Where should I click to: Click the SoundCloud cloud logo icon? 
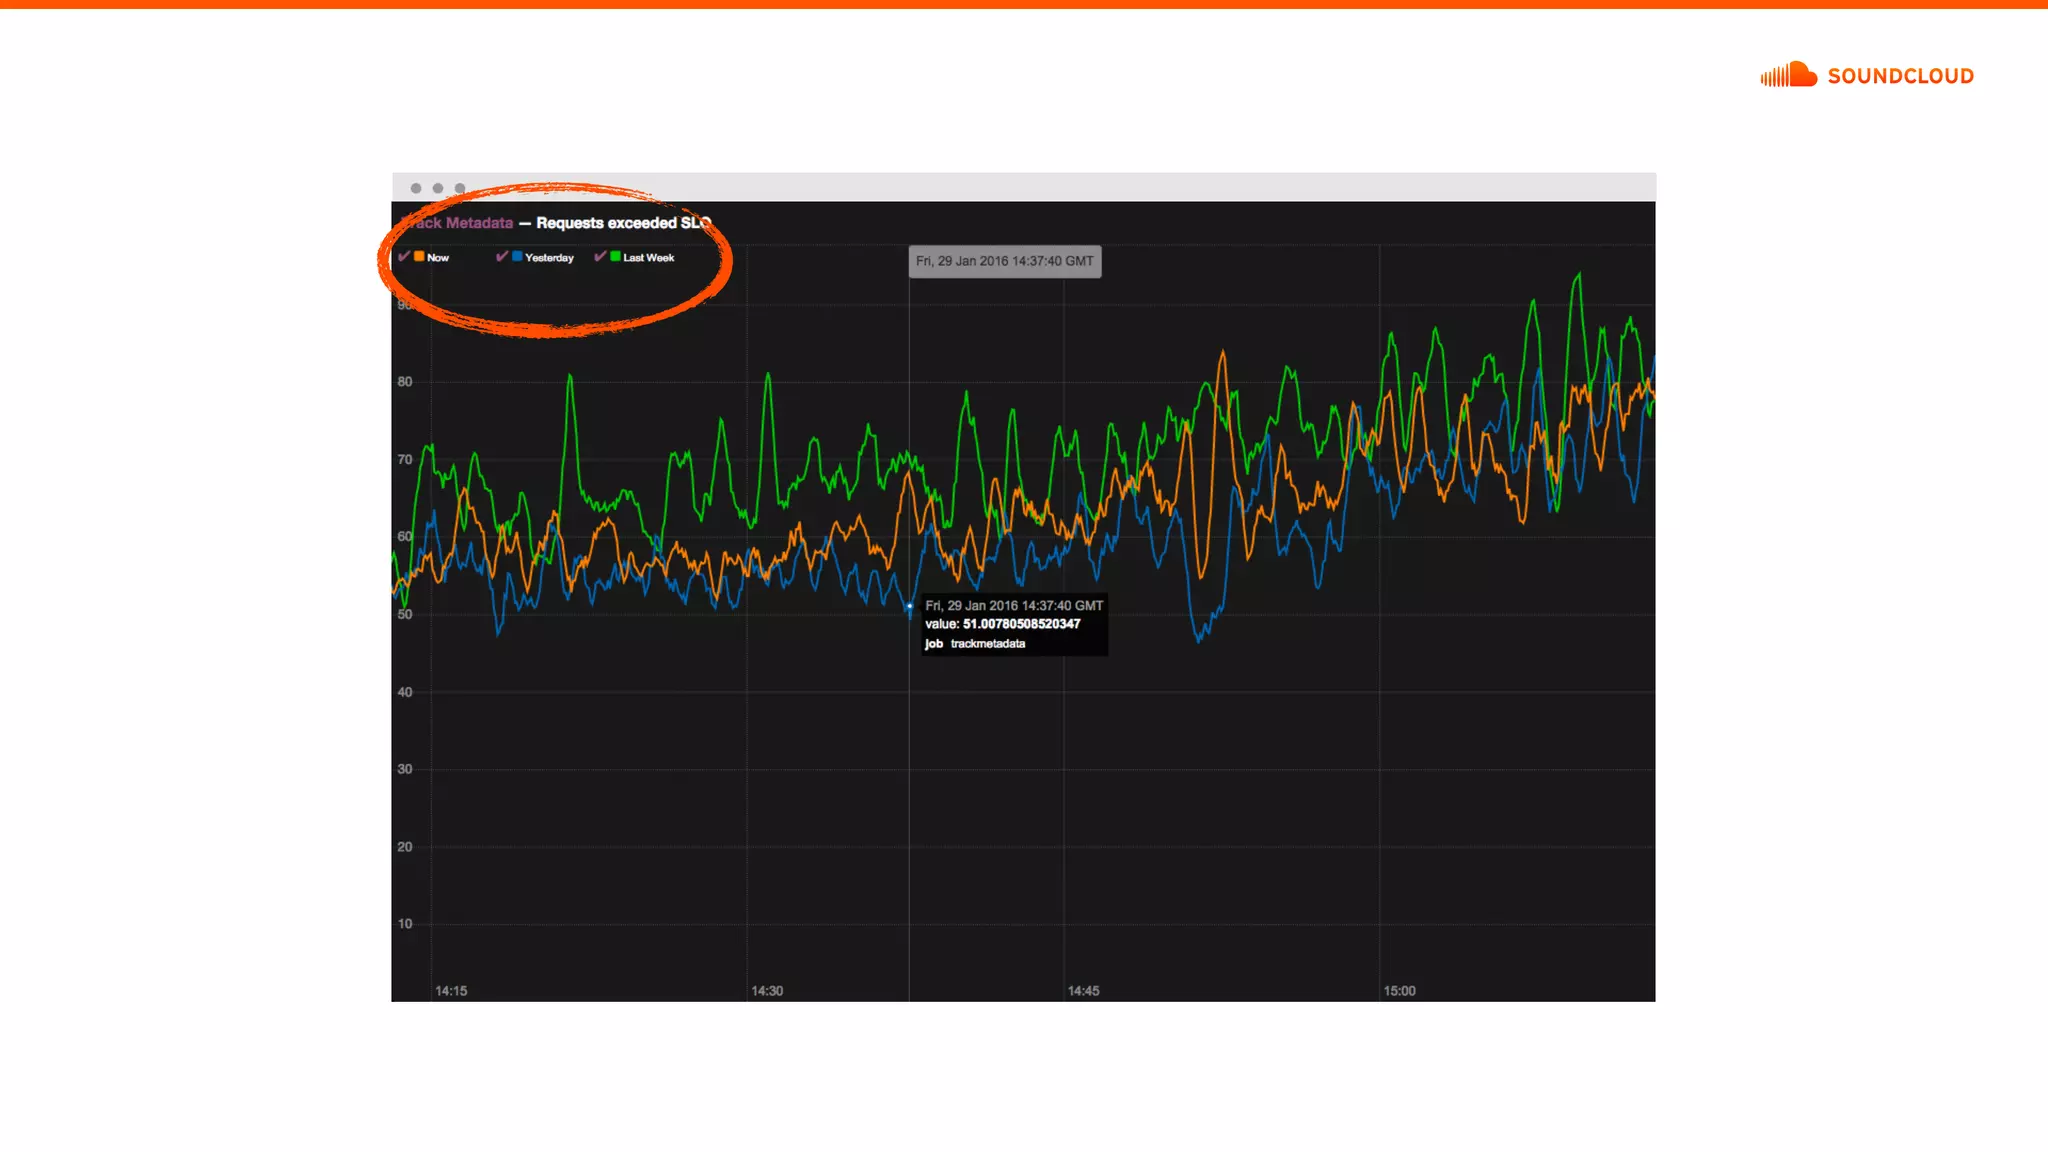click(x=1789, y=75)
